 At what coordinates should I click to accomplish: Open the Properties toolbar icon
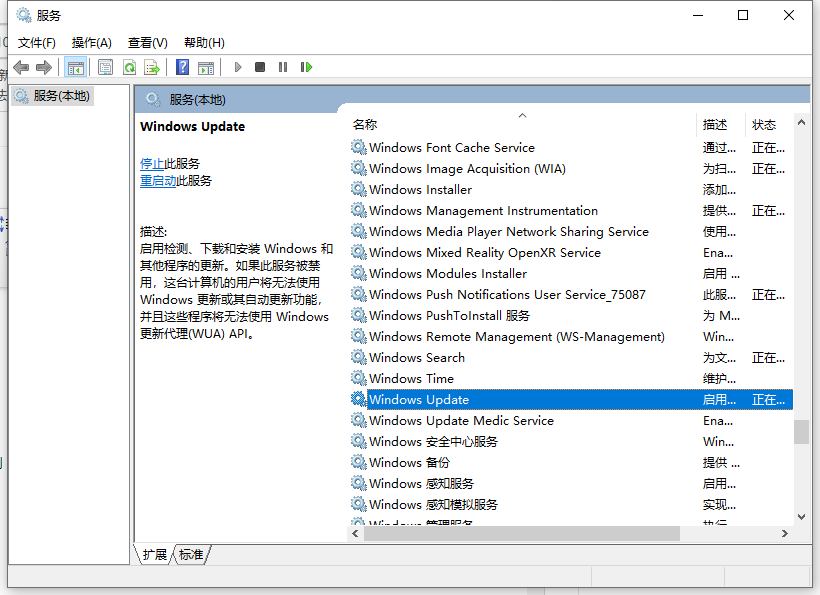(106, 67)
